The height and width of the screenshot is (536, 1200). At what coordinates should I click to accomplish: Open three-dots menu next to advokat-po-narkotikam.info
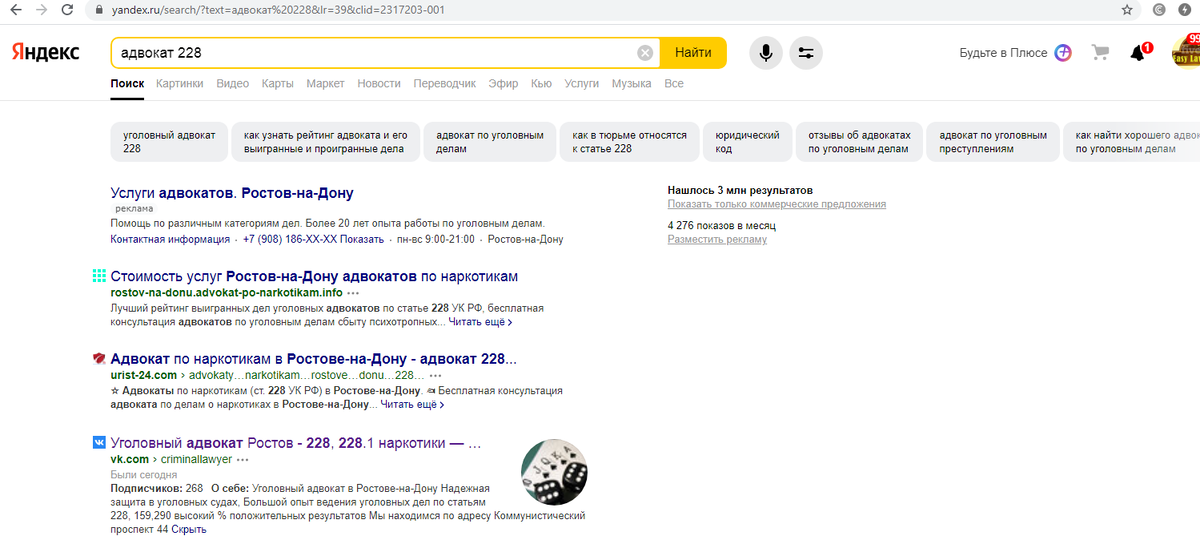click(x=354, y=293)
